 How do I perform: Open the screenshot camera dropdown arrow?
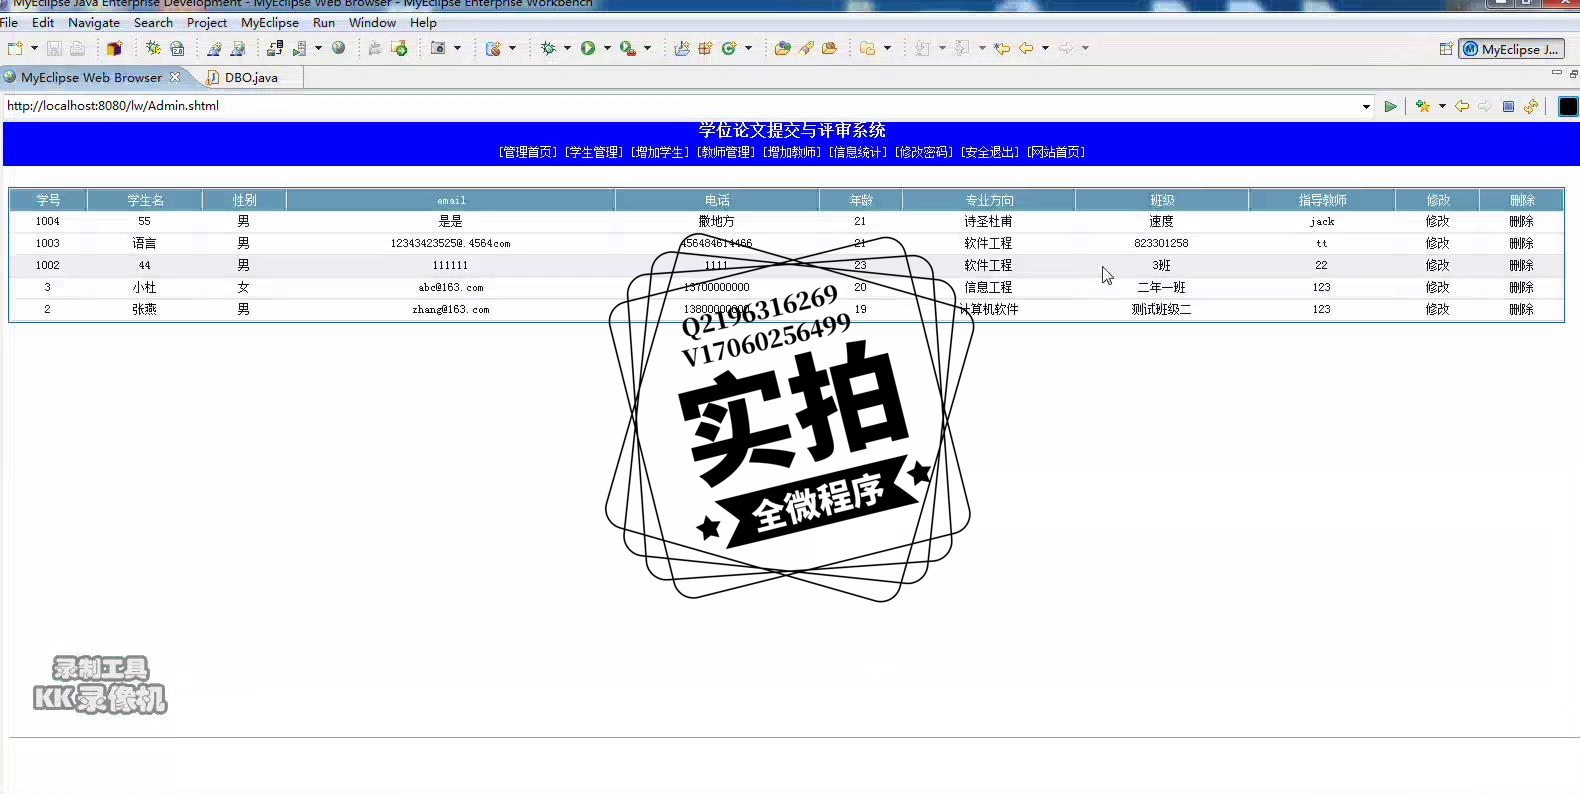458,48
